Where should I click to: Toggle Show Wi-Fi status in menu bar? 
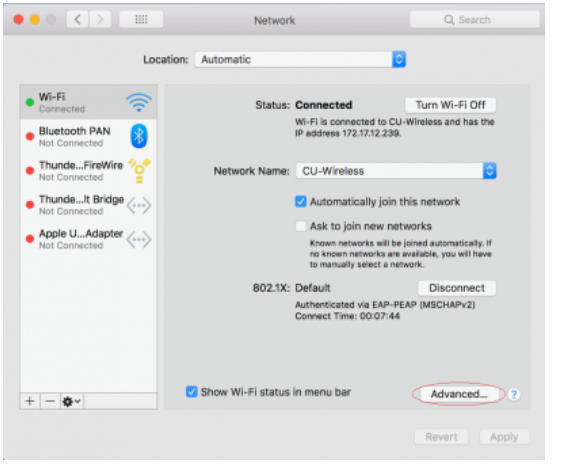[x=192, y=392]
